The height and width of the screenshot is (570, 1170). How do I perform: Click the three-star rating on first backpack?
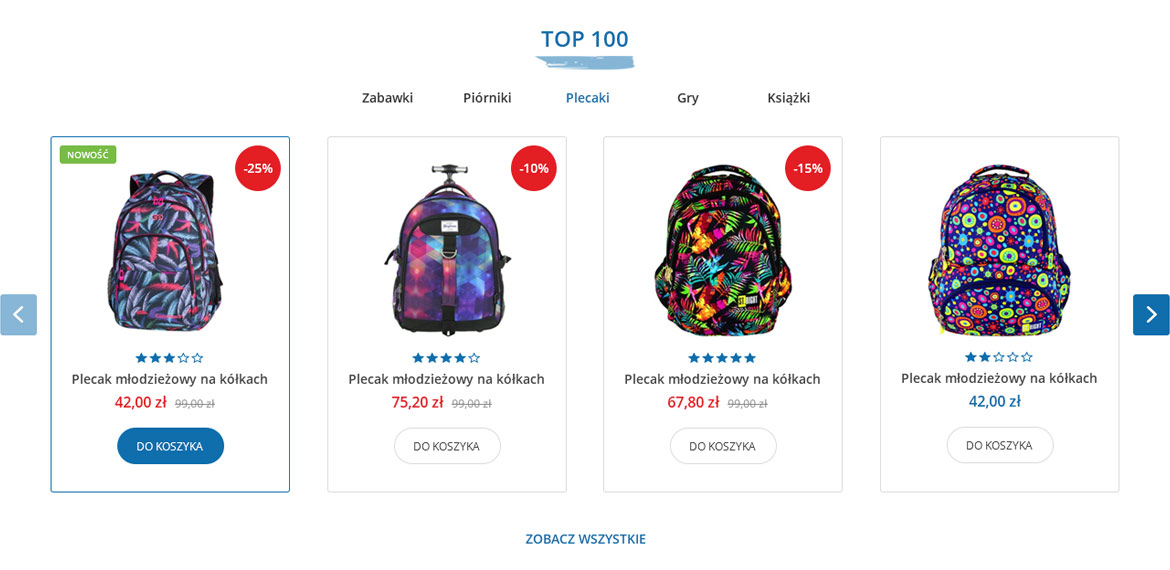tap(169, 358)
